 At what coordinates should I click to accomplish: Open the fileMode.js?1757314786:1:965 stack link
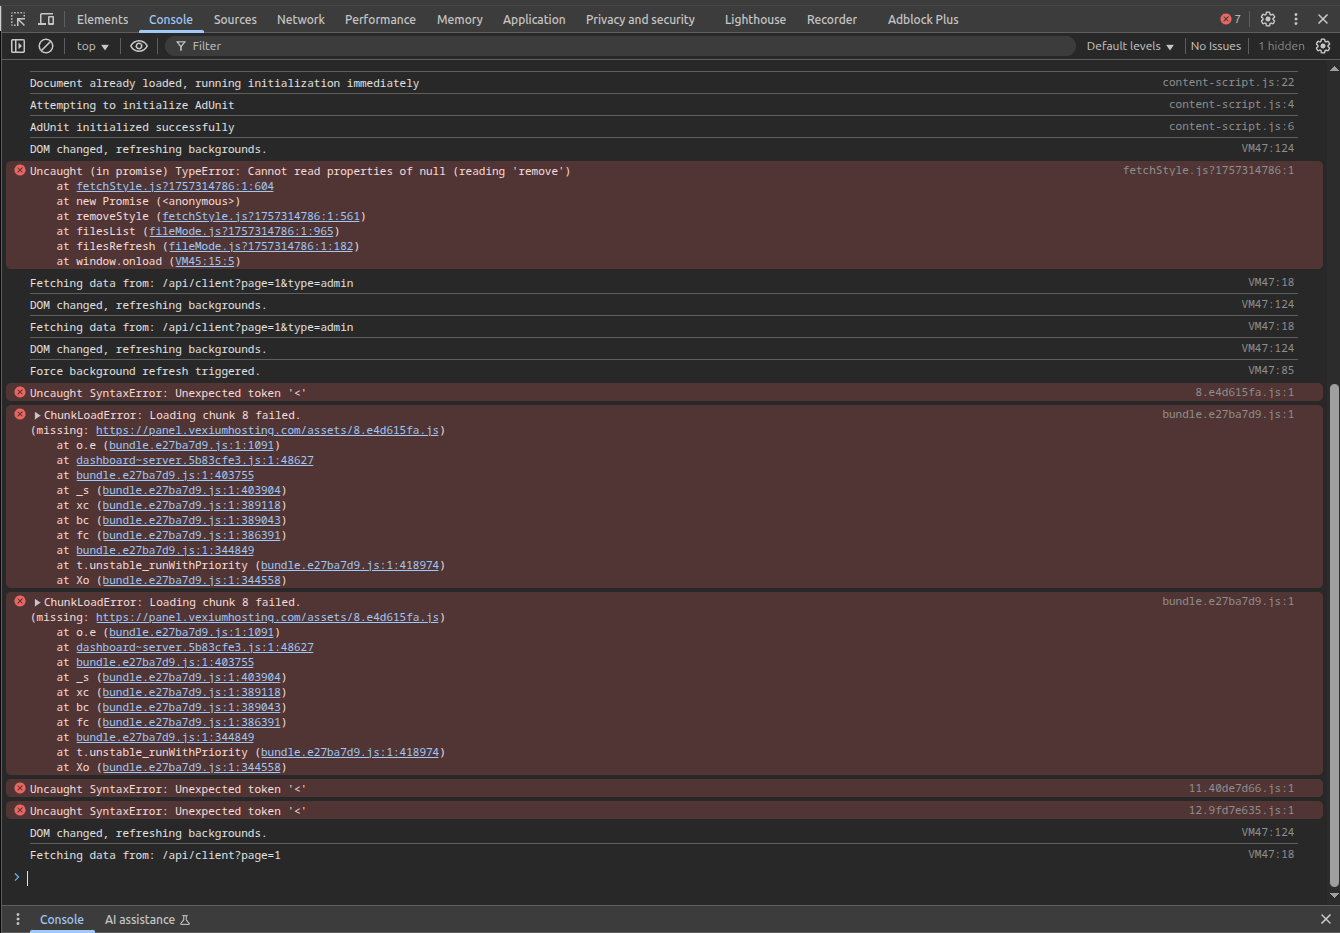241,231
